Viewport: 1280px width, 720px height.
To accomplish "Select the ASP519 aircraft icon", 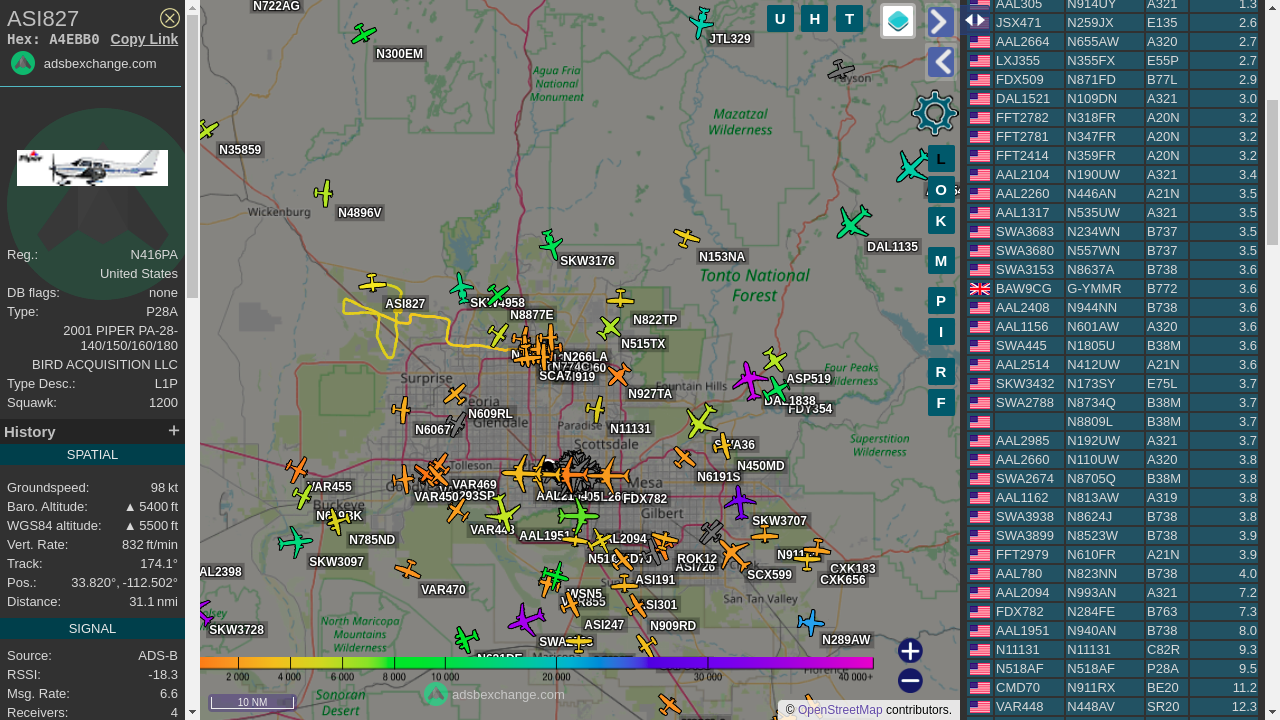I will pos(774,359).
